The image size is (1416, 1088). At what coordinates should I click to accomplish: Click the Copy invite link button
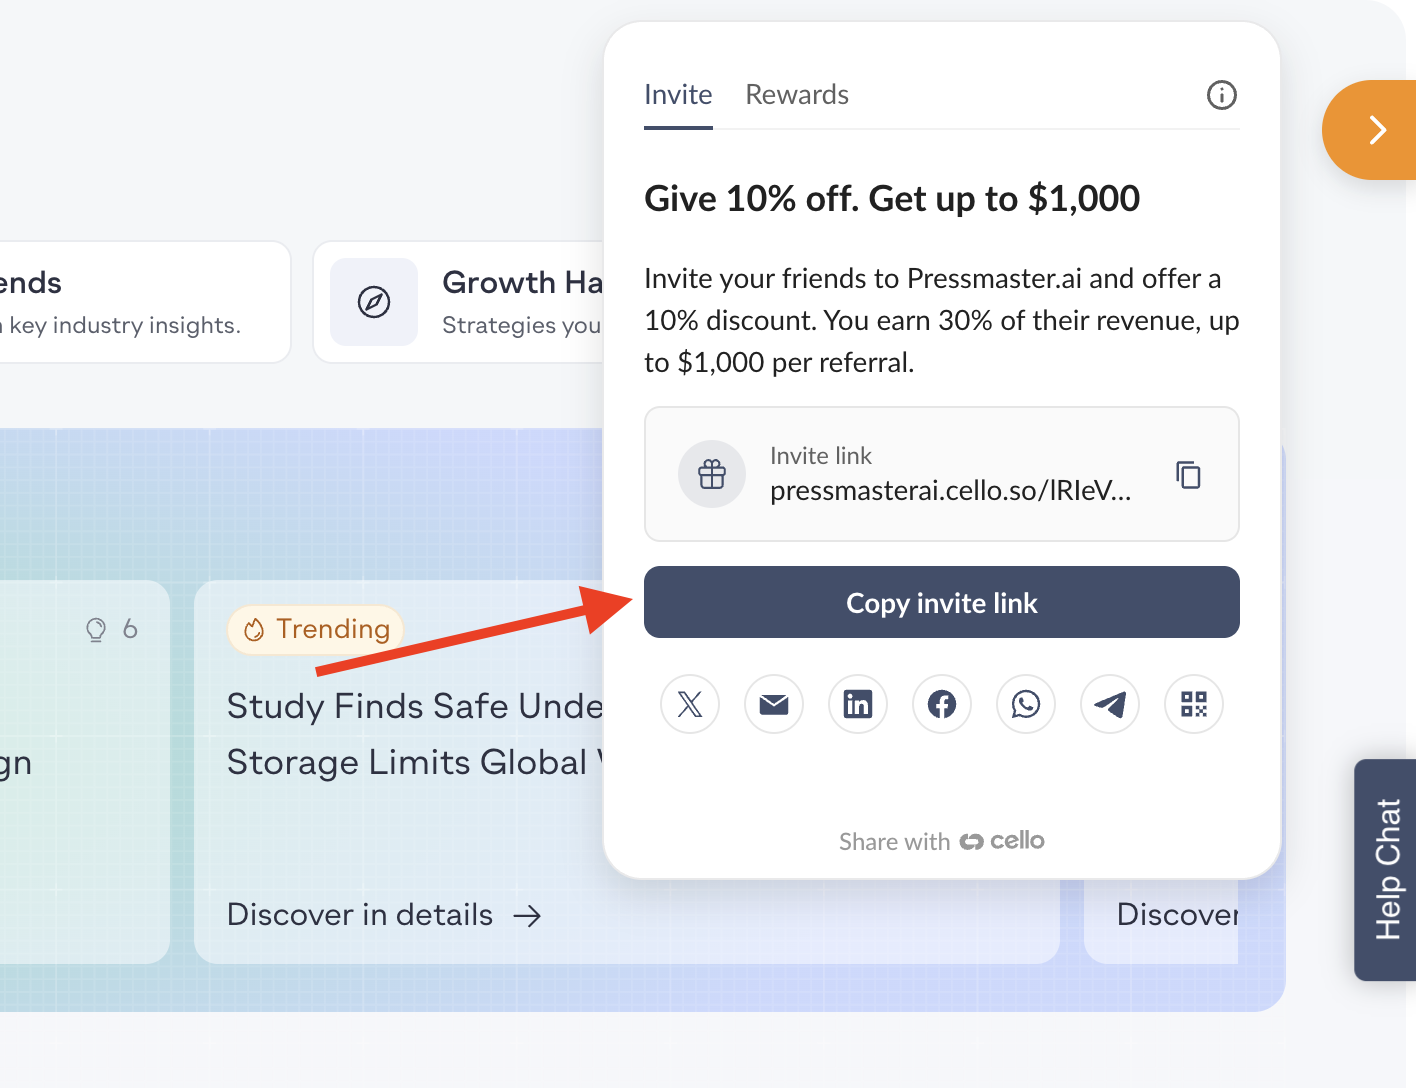(942, 602)
